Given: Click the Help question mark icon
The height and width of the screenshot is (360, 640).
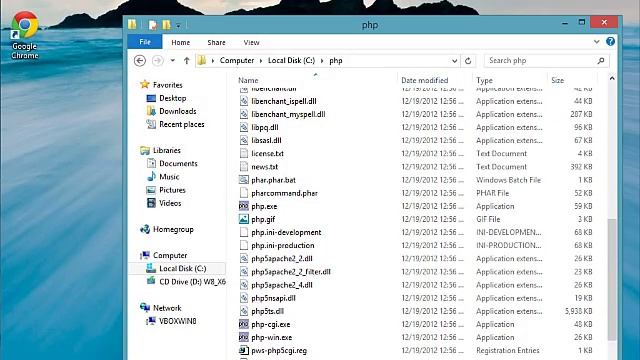Looking at the screenshot, I should click(x=611, y=42).
